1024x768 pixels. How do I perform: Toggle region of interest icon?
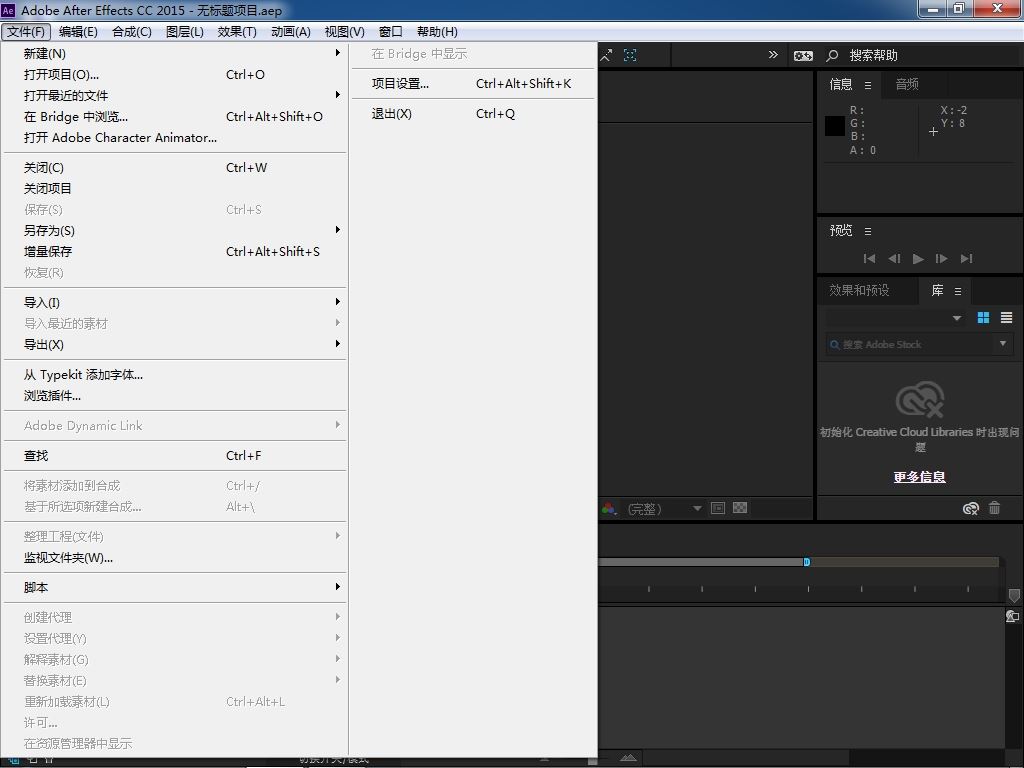pos(718,508)
